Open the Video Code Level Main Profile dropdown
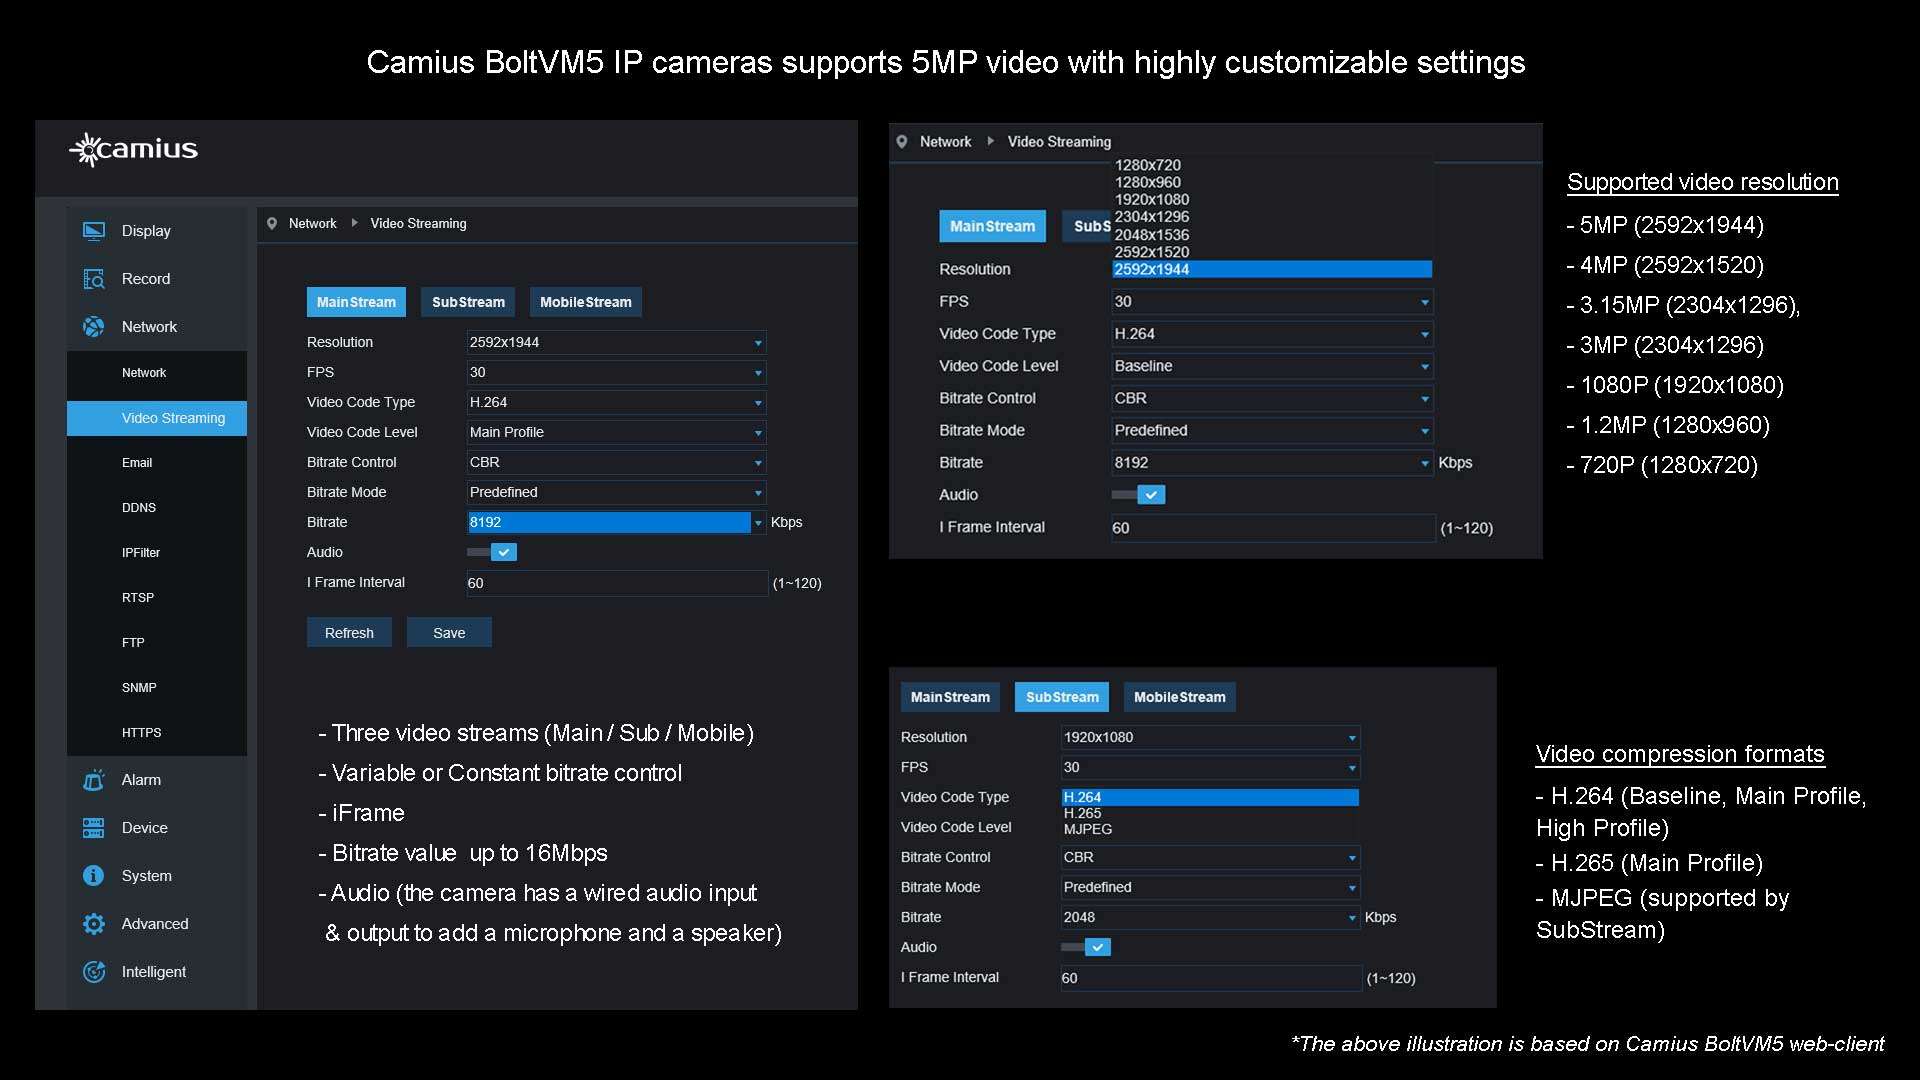Viewport: 1920px width, 1080px height. coord(616,432)
